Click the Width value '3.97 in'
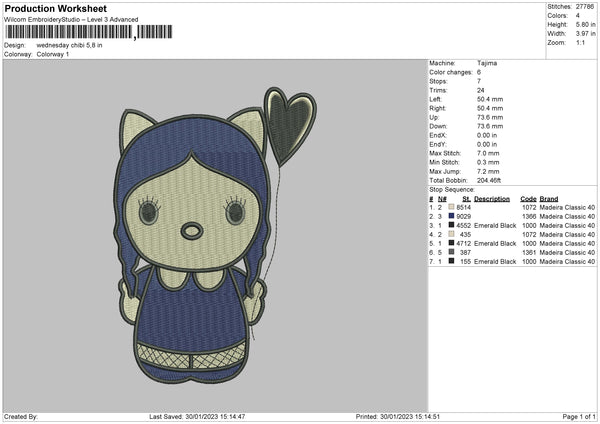Screen dimensions: 600x424 (x=585, y=34)
